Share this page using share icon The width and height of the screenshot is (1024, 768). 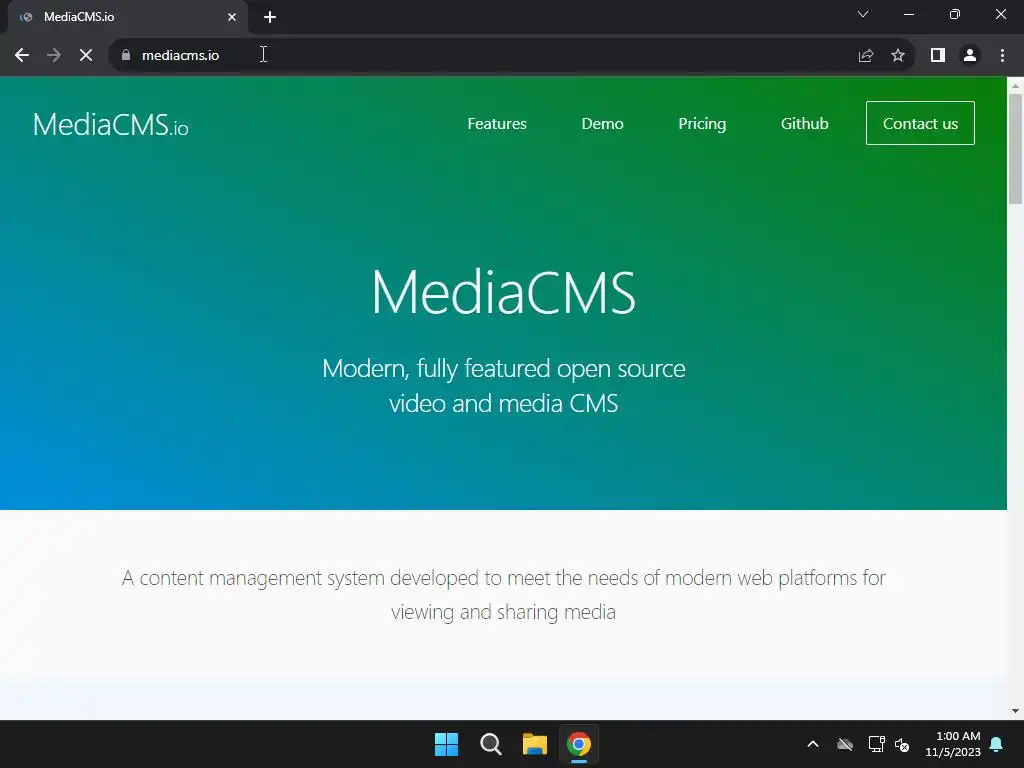pos(866,56)
